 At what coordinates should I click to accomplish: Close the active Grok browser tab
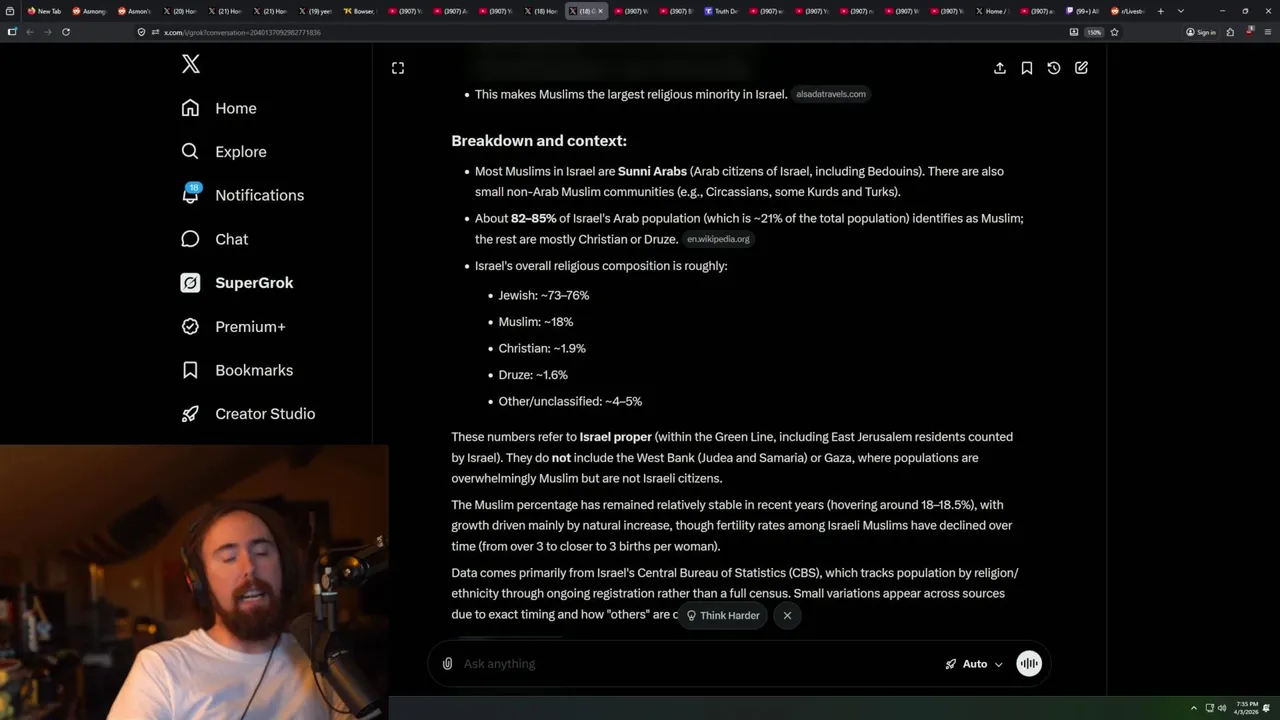pos(600,11)
